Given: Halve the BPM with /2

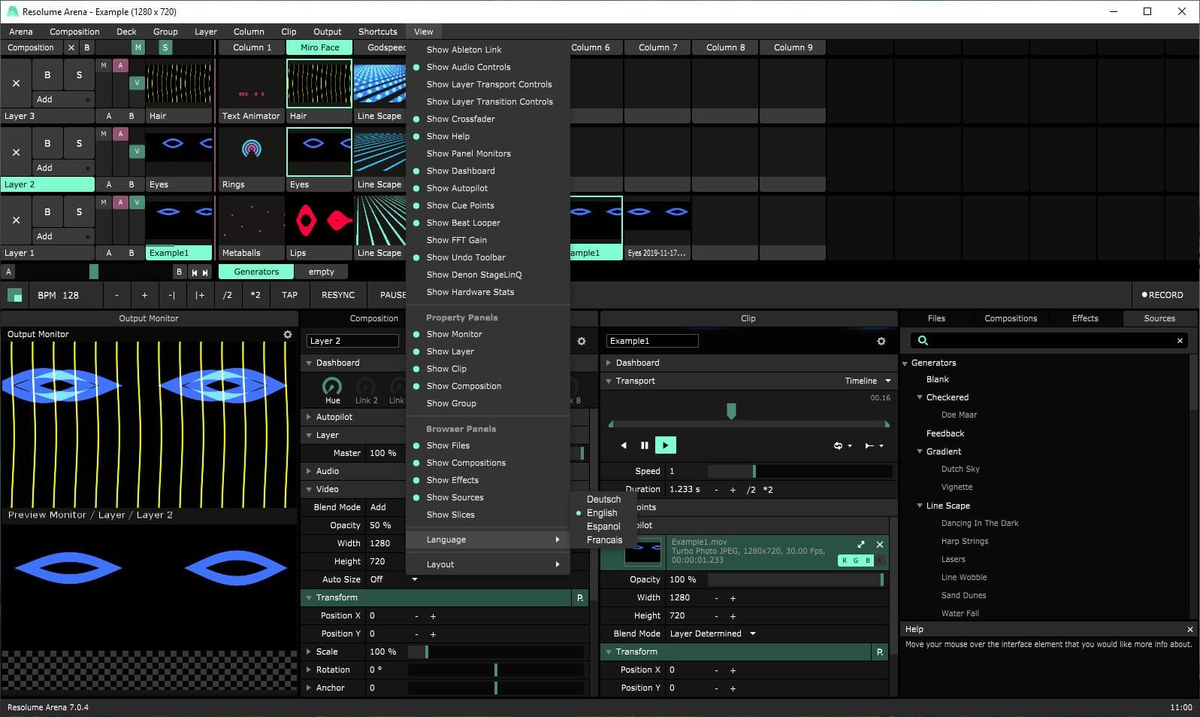Looking at the screenshot, I should coord(228,295).
